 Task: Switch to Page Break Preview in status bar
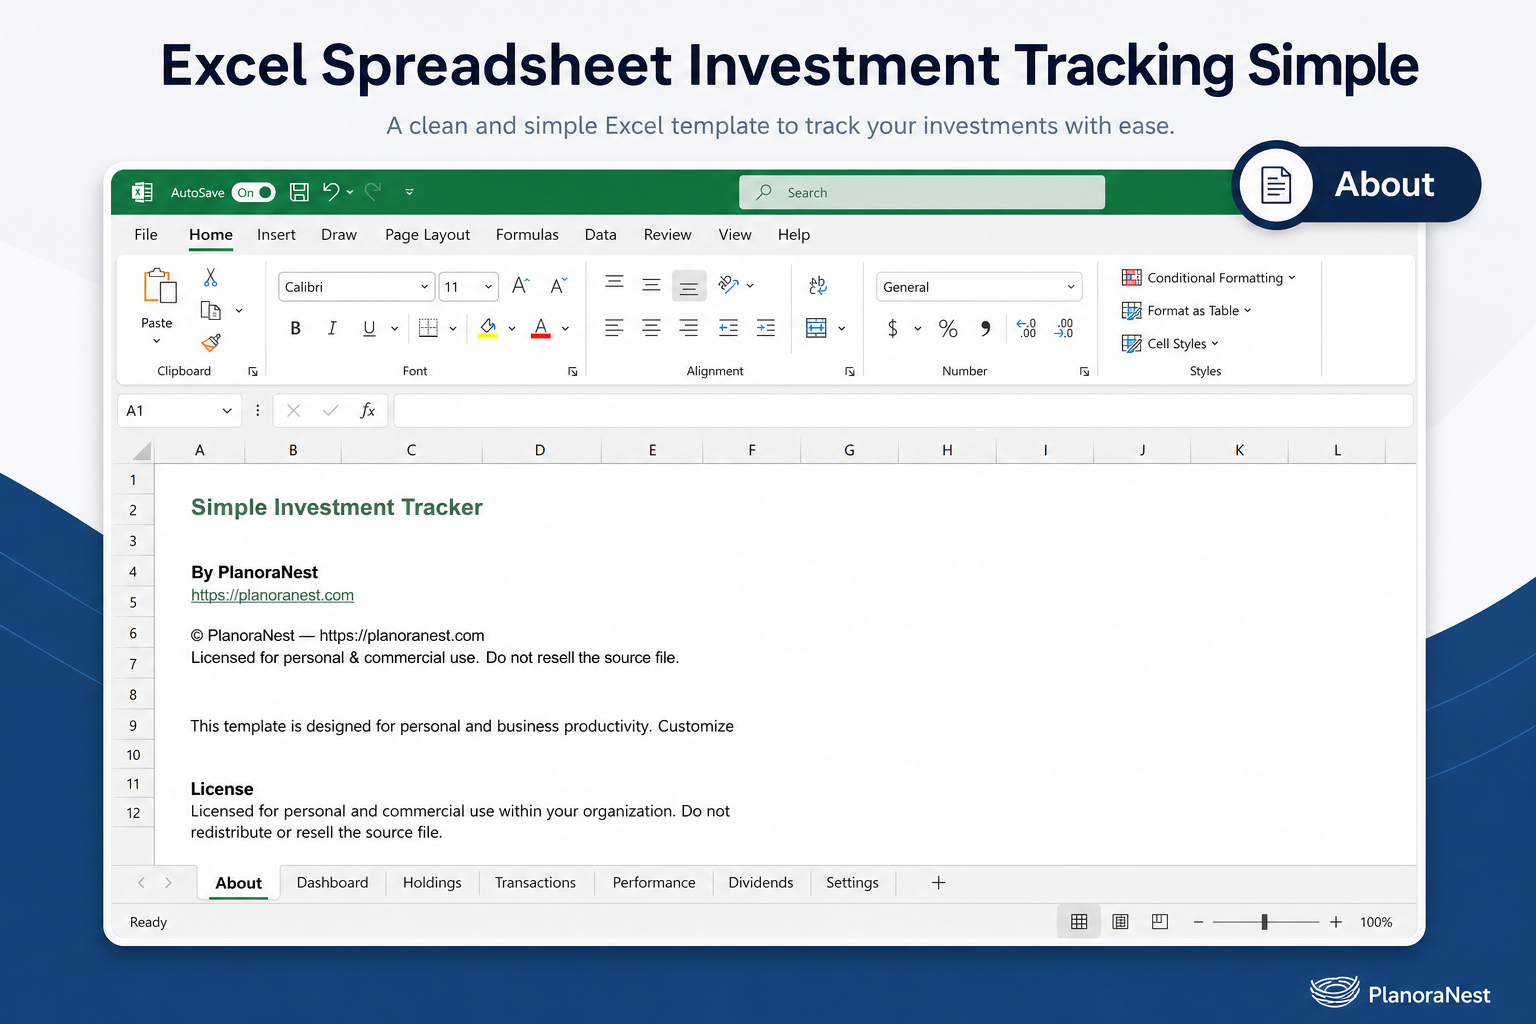point(1160,922)
